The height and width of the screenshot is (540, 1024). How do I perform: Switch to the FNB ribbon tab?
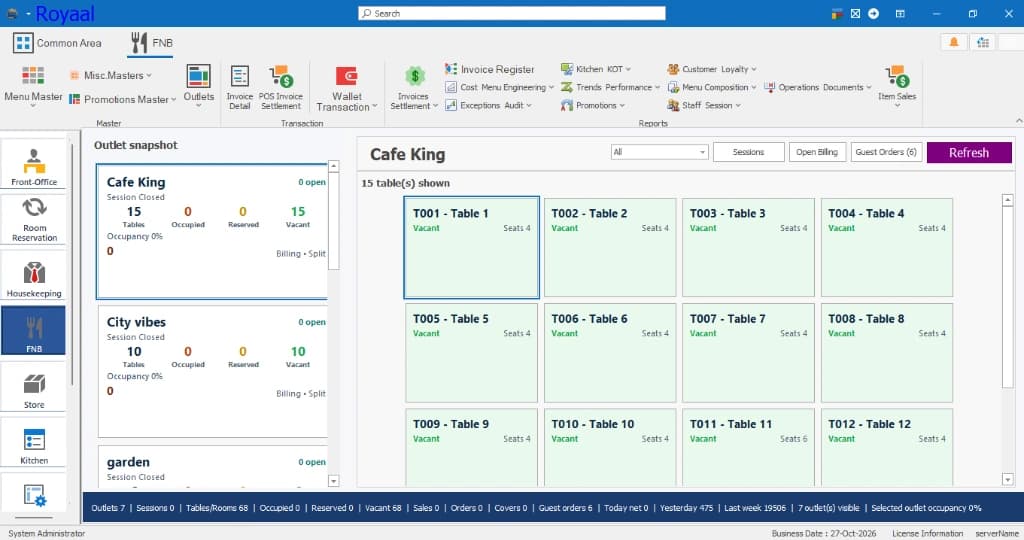coord(152,43)
